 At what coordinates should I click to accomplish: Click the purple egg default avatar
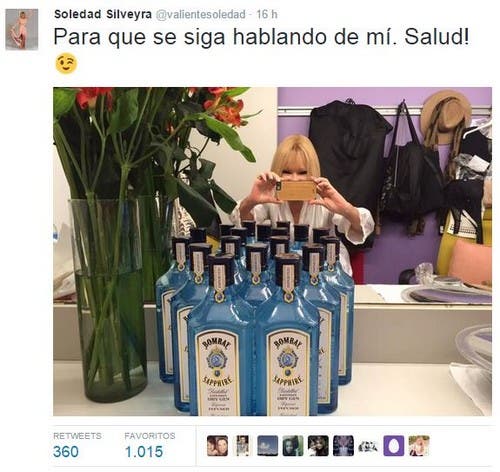(394, 446)
